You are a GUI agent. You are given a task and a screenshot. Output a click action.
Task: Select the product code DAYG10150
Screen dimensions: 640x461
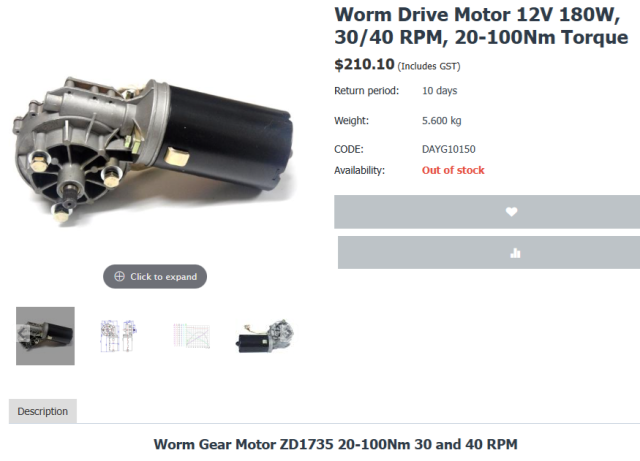(449, 149)
